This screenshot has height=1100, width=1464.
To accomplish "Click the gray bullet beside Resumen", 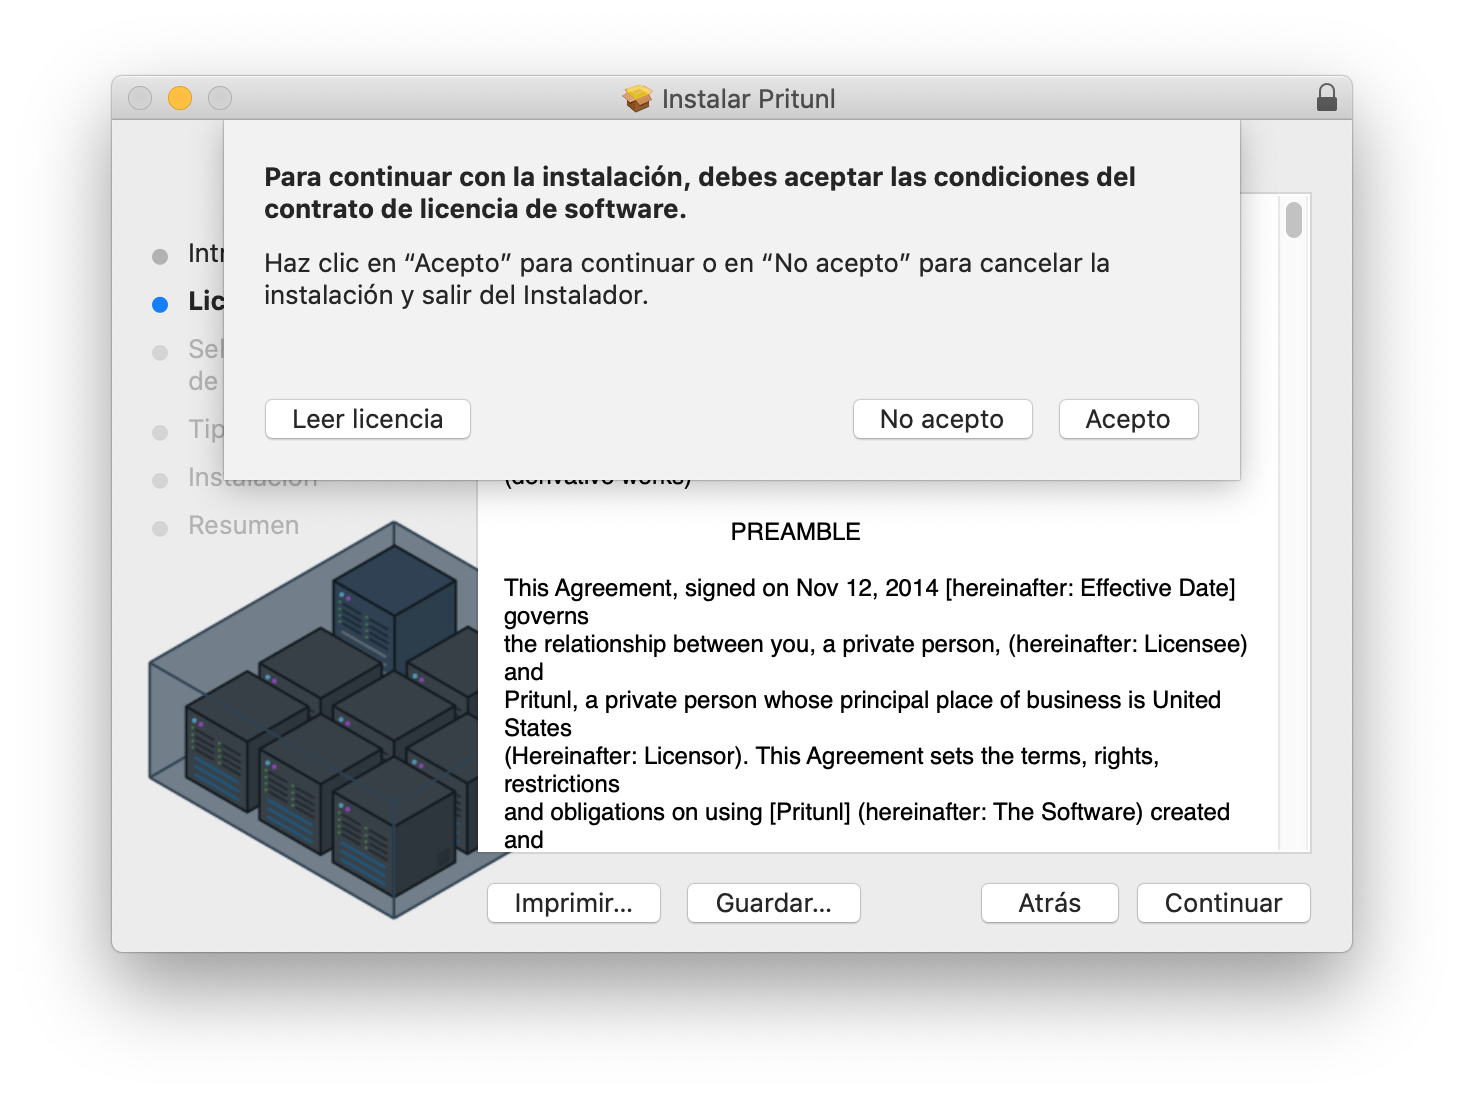I will [x=160, y=528].
